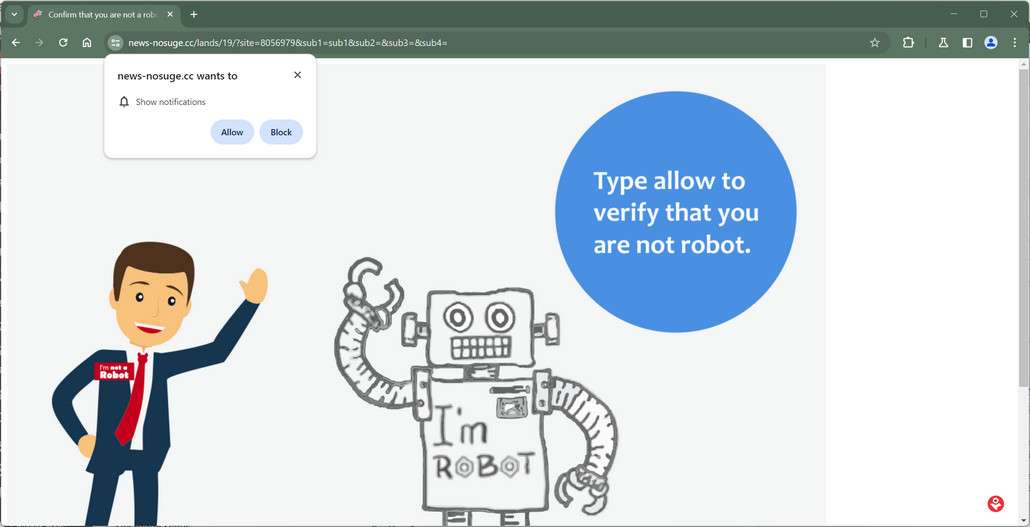Open Chrome three-dot menu
Screen dimensions: 1030x527
(x=1014, y=43)
